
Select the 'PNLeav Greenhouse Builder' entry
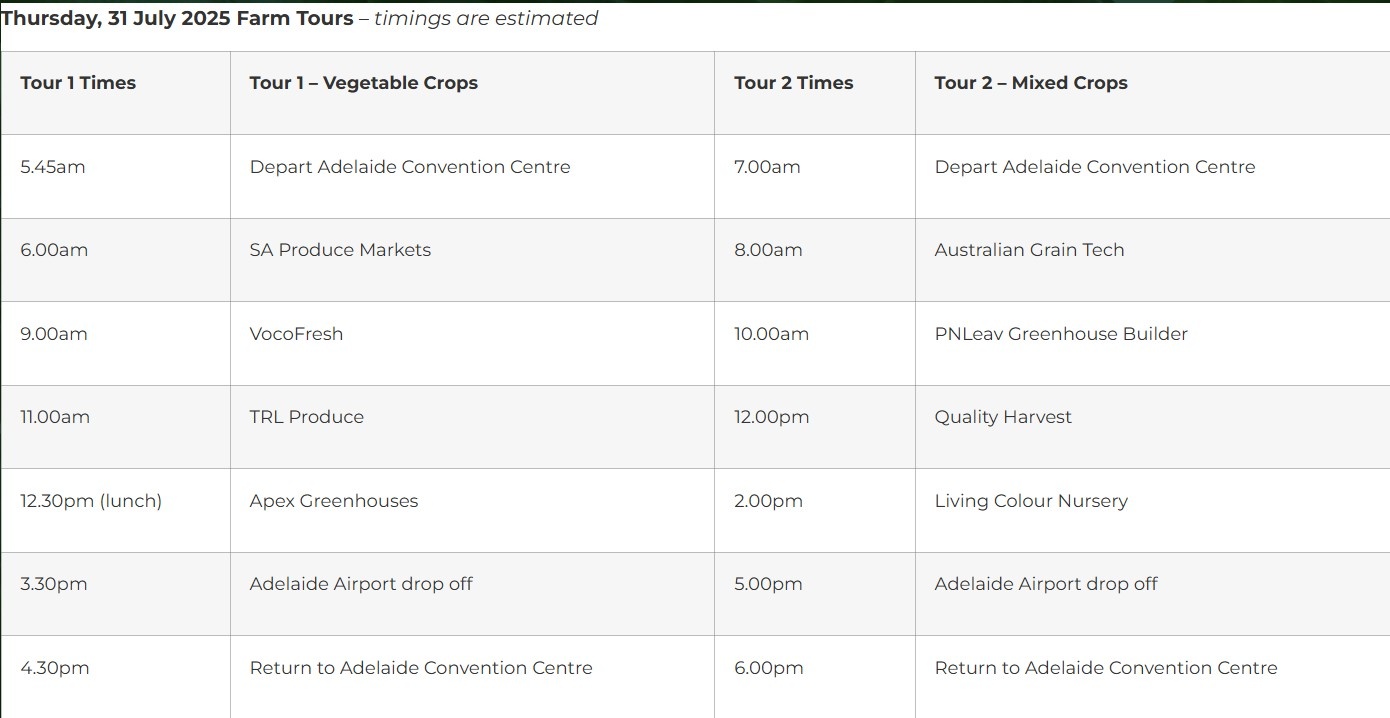[1061, 334]
